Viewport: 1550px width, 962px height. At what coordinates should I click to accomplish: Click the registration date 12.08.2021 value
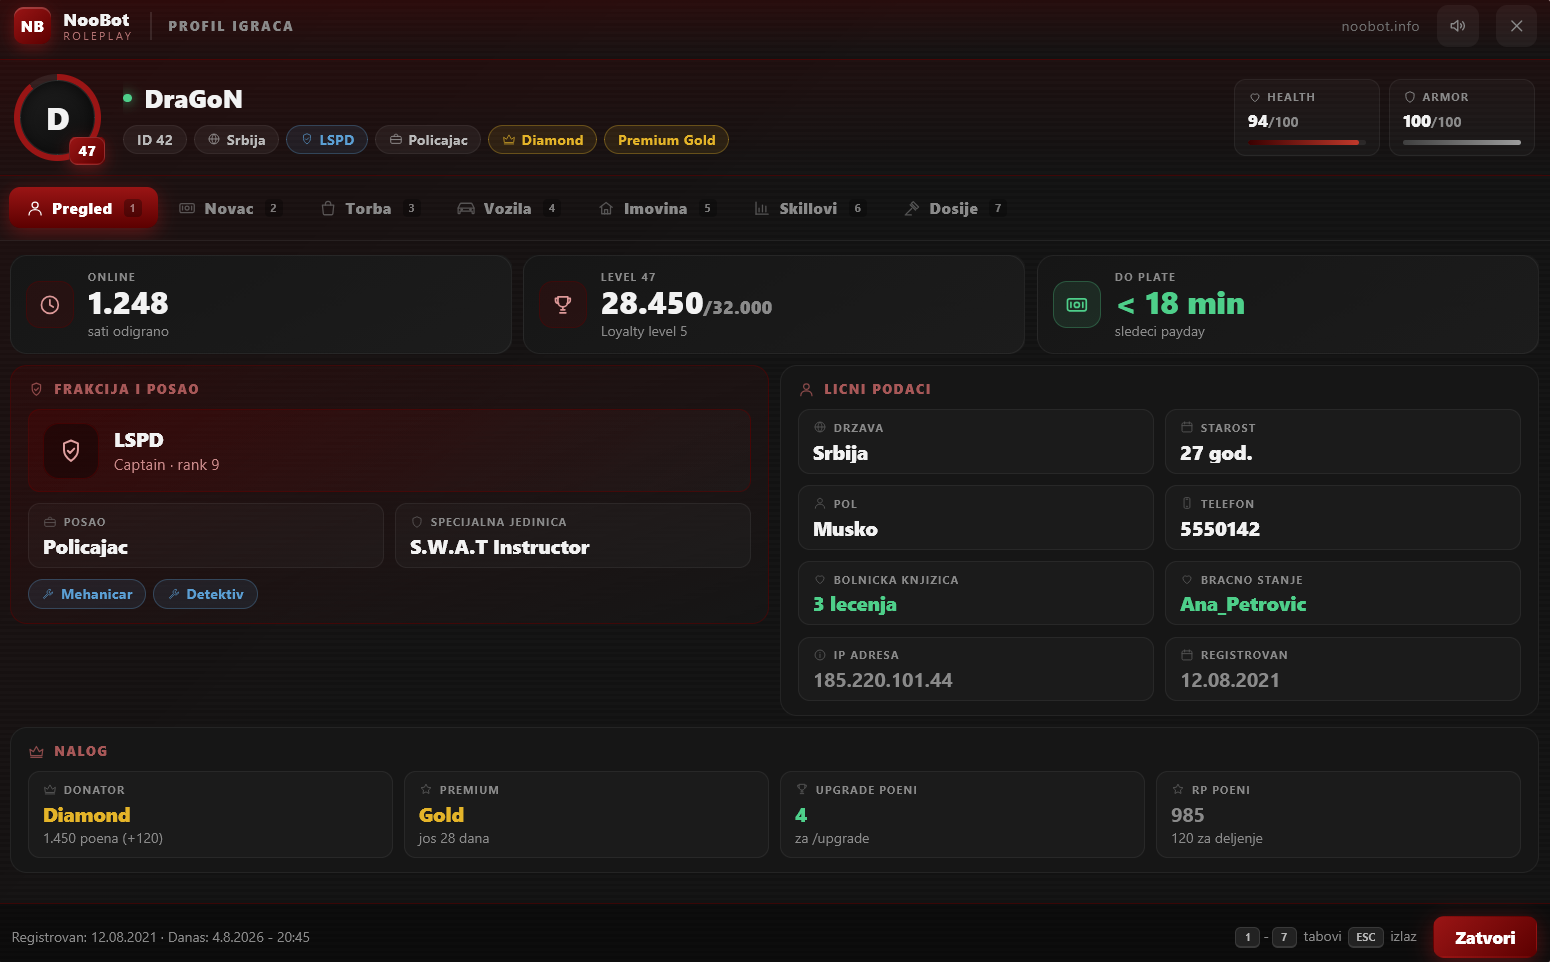1230,680
